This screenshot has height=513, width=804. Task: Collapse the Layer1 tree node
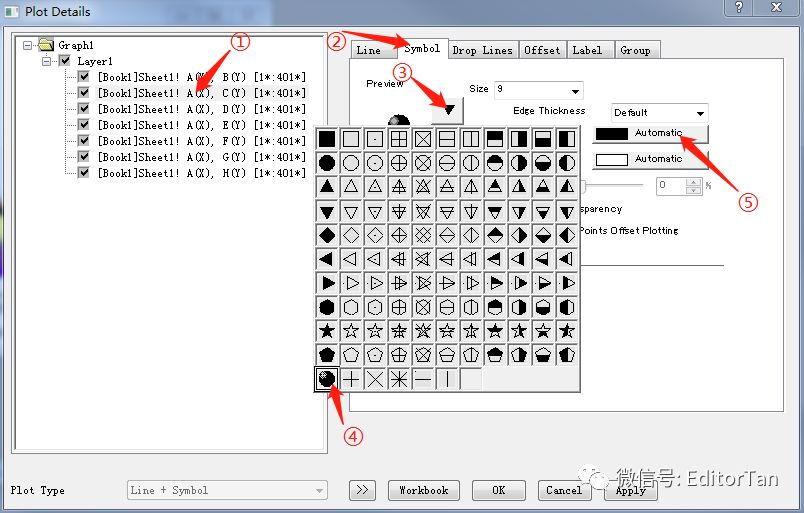click(47, 61)
